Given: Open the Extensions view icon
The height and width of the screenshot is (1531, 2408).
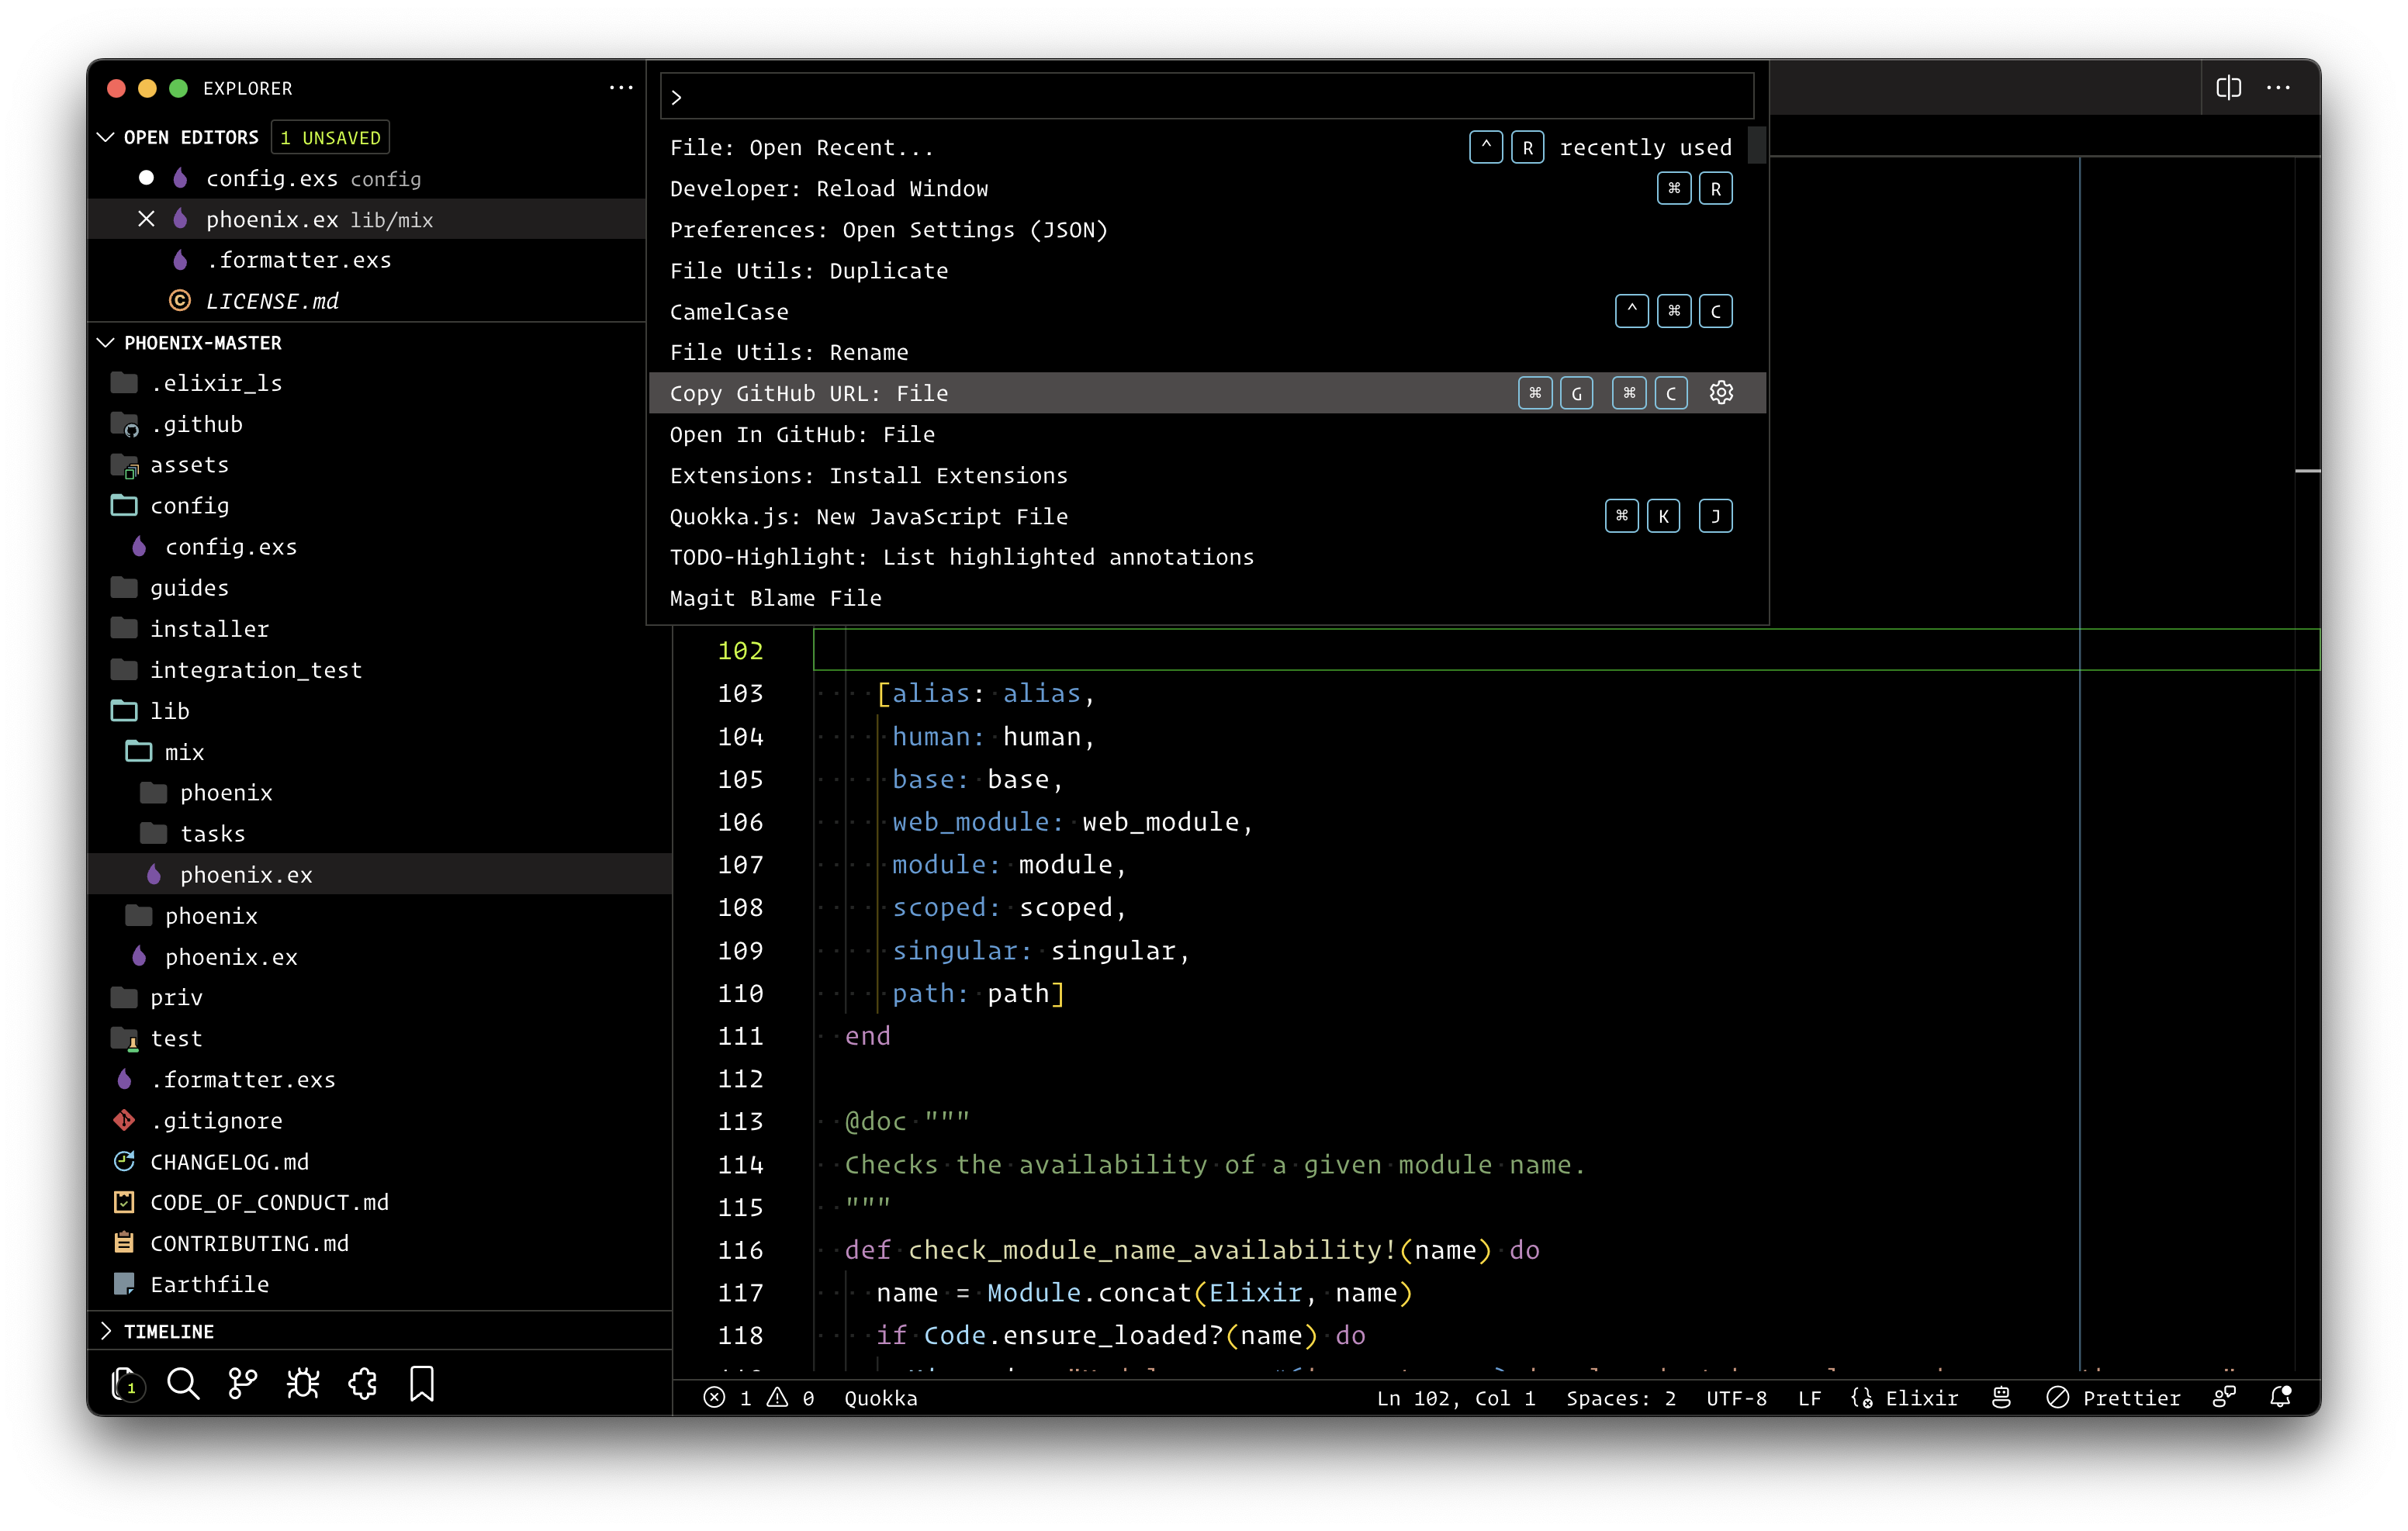Looking at the screenshot, I should pos(363,1384).
